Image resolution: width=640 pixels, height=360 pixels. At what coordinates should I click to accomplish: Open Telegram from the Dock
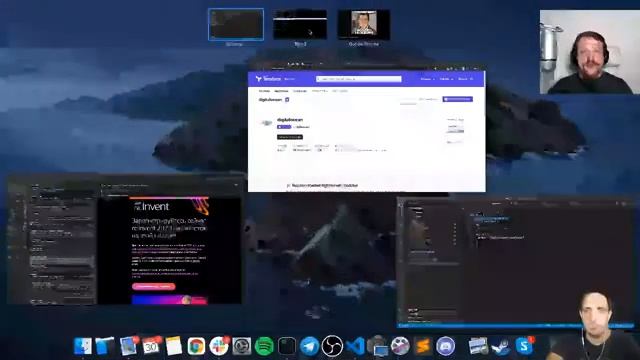pos(309,346)
